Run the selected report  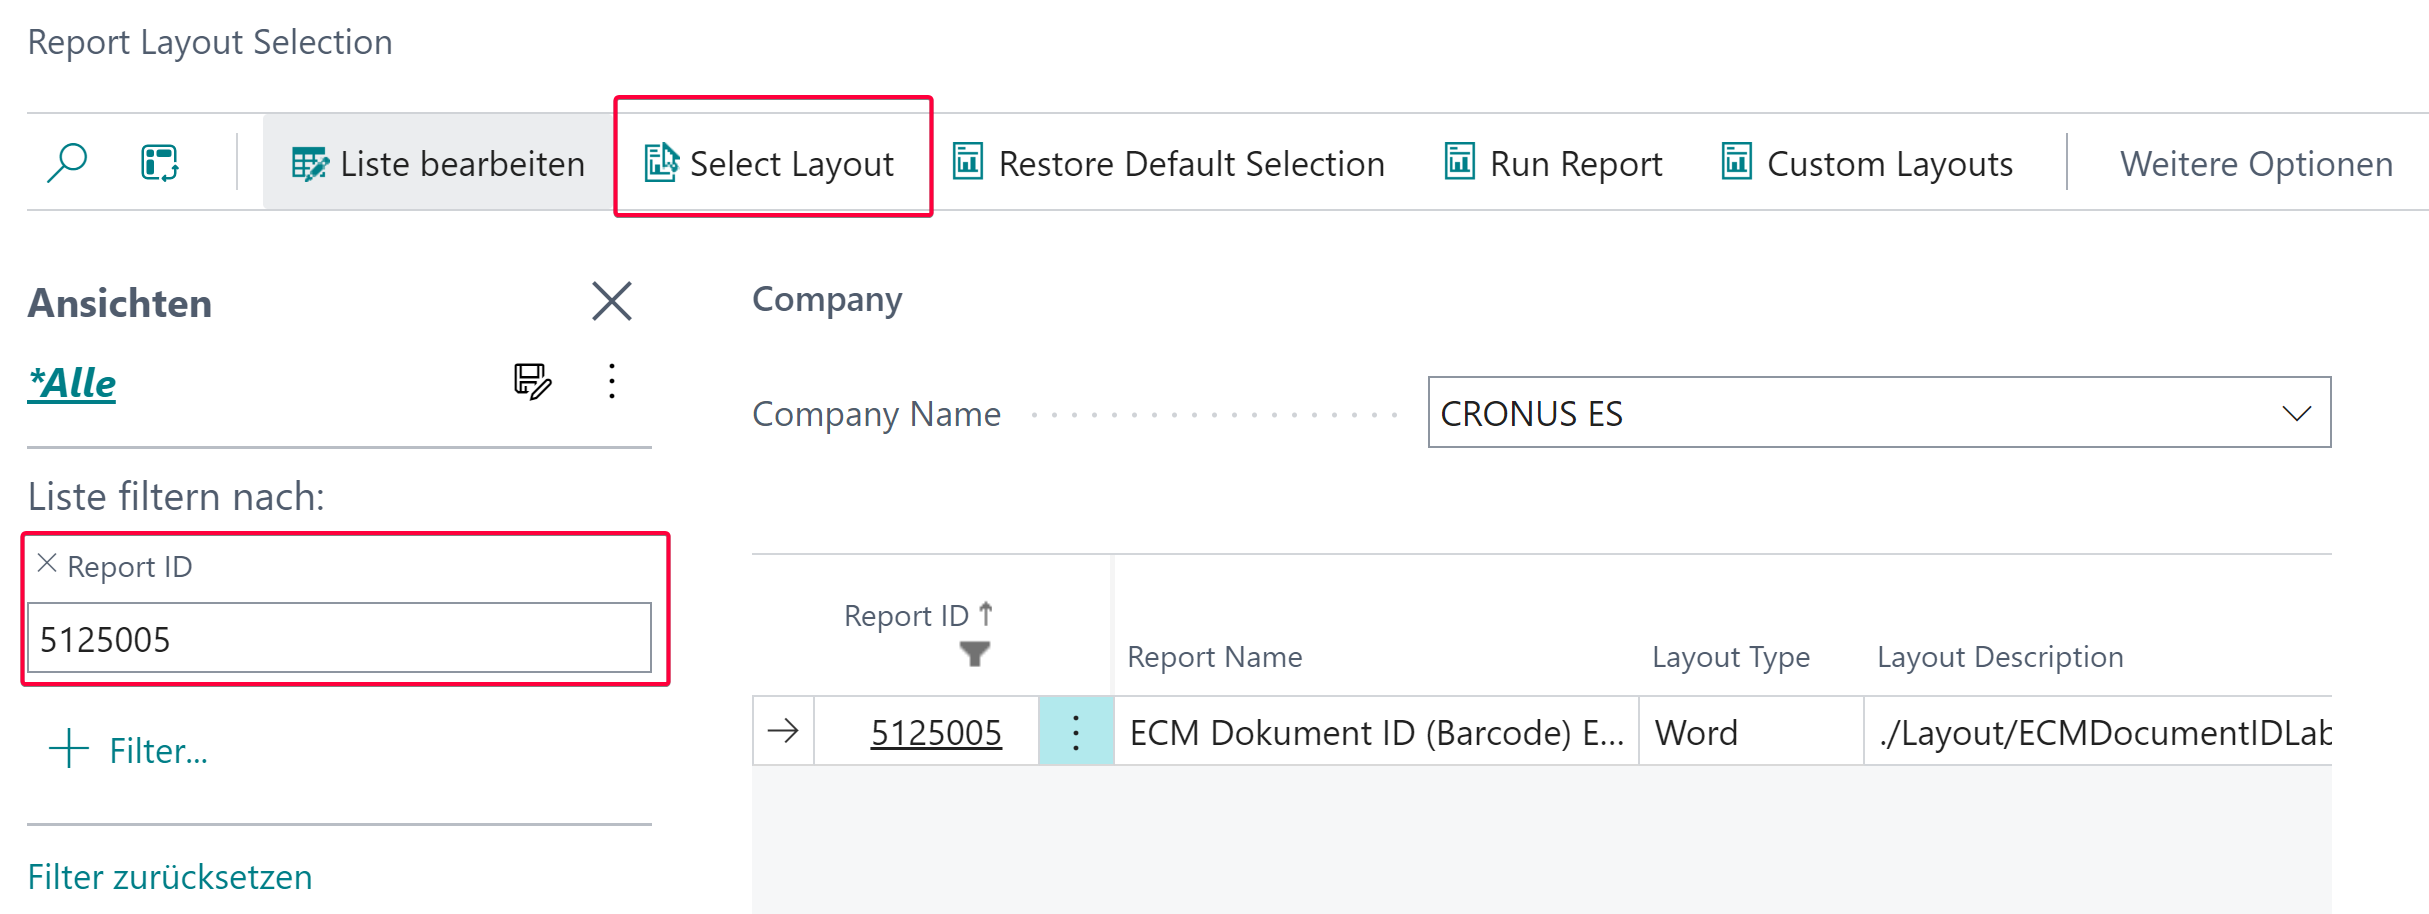click(1553, 163)
